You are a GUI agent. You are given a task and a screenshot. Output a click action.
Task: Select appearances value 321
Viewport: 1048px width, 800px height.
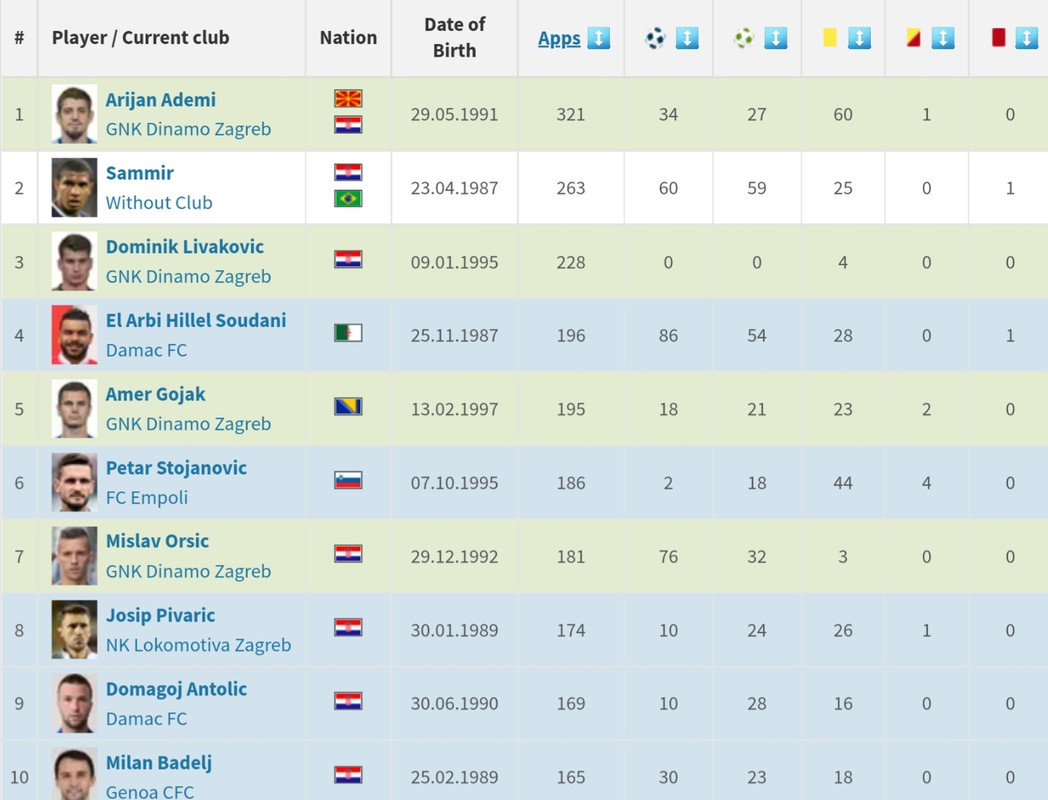tap(571, 114)
